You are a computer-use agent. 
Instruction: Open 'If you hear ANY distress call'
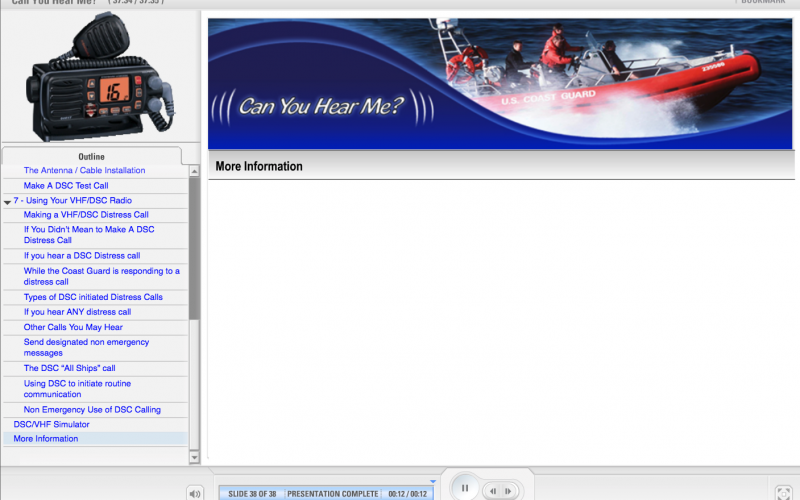pos(77,312)
